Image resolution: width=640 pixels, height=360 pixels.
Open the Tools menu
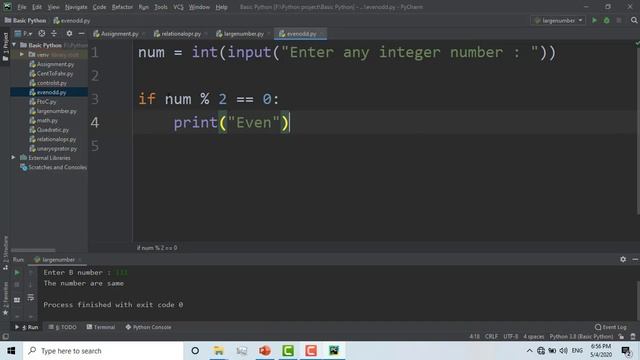(161, 7)
